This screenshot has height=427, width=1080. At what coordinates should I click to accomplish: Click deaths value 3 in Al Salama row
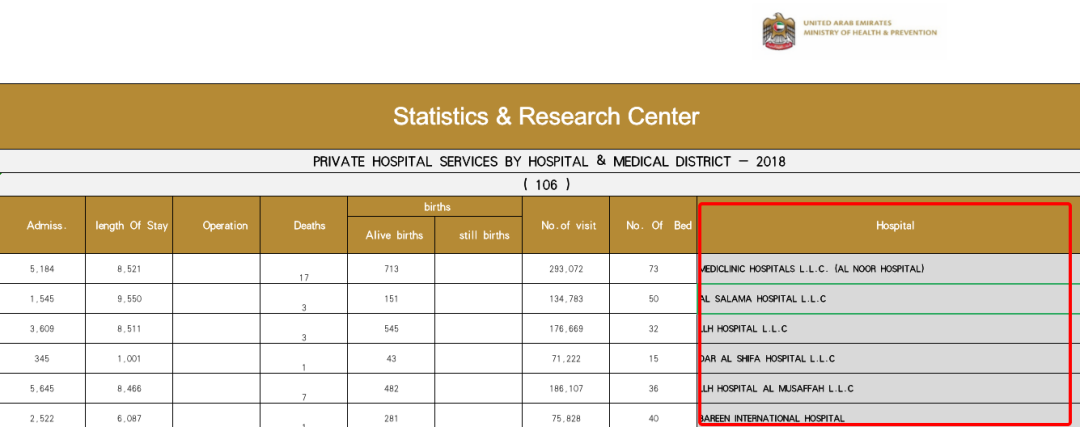pyautogui.click(x=304, y=308)
